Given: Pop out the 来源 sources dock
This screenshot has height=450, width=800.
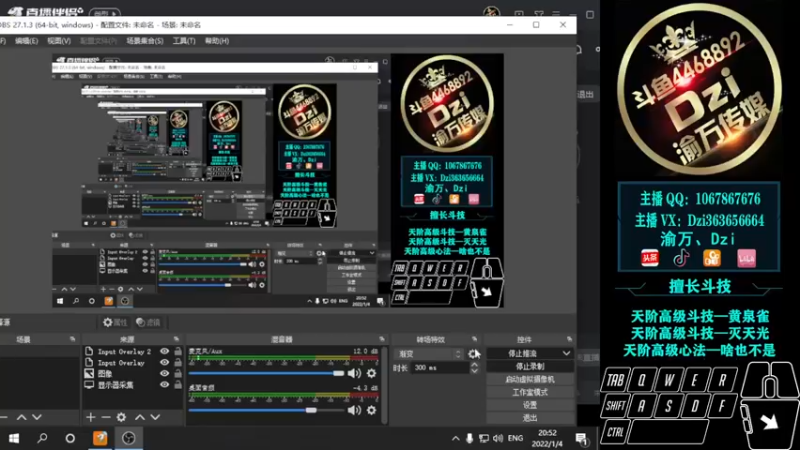Looking at the screenshot, I should 176,339.
